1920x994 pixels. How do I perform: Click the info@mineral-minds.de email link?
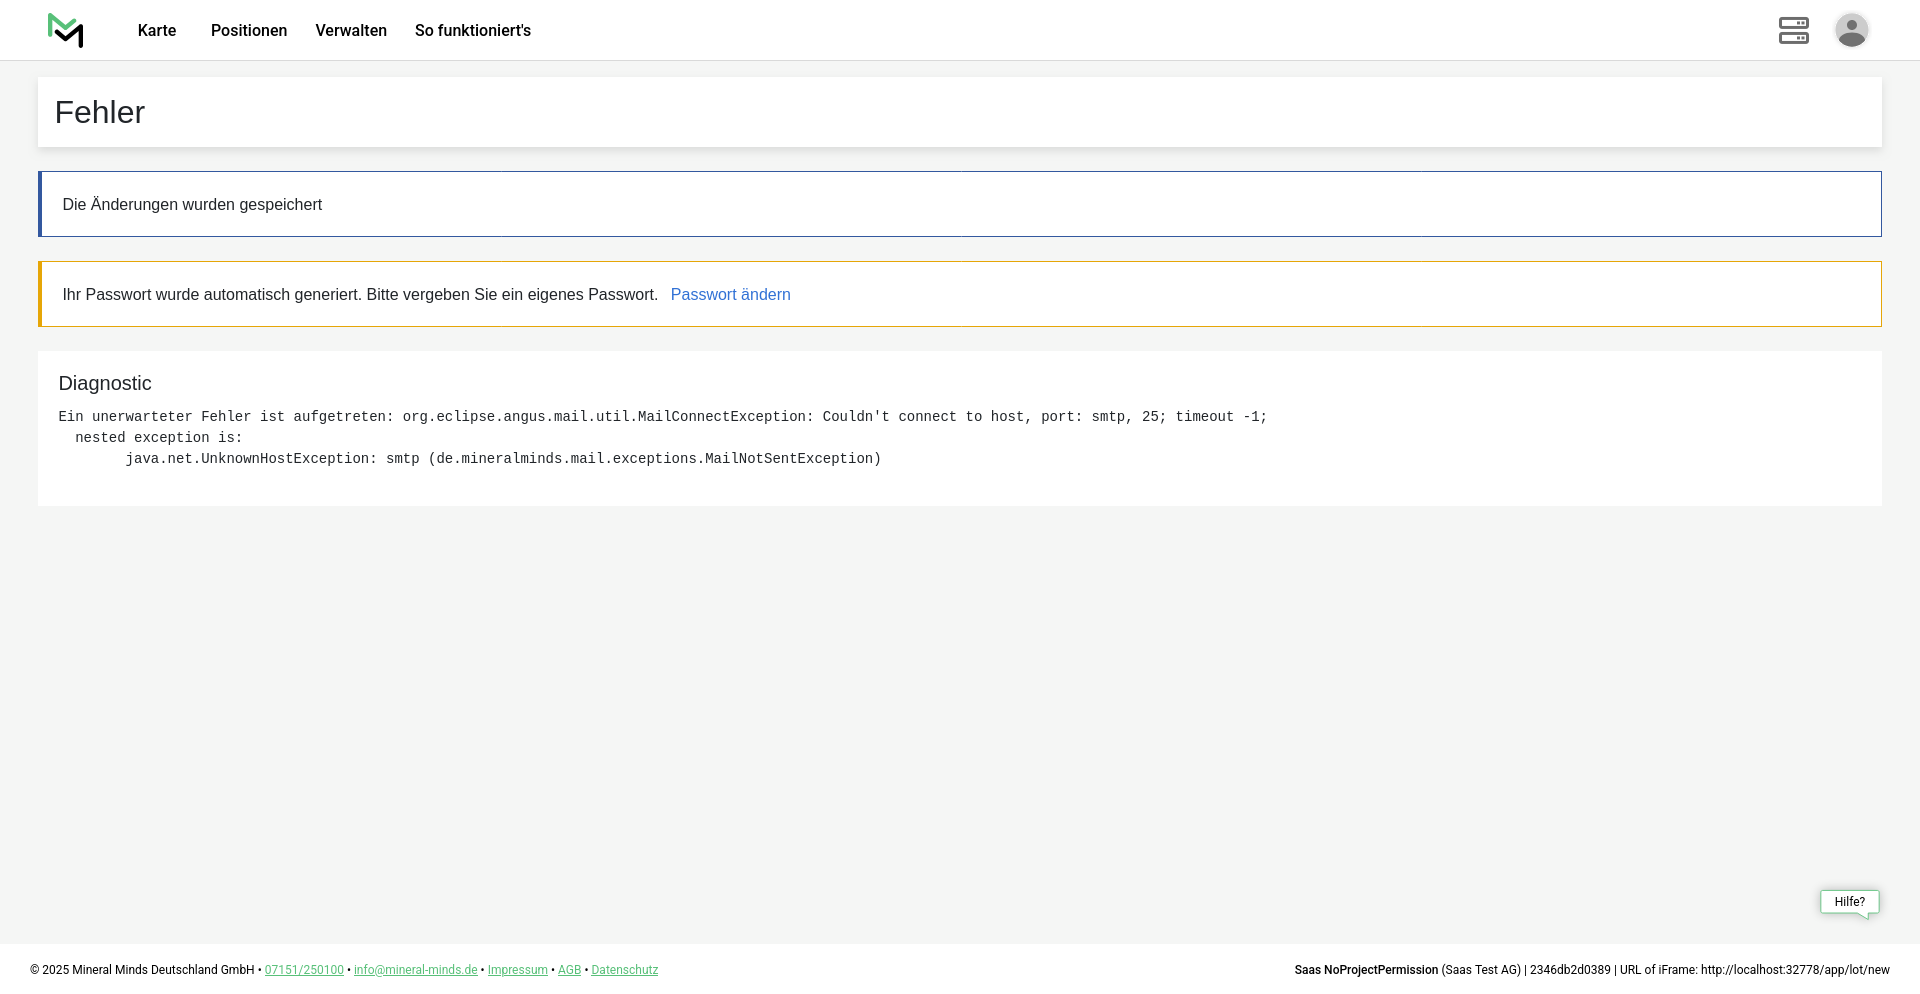pos(415,970)
